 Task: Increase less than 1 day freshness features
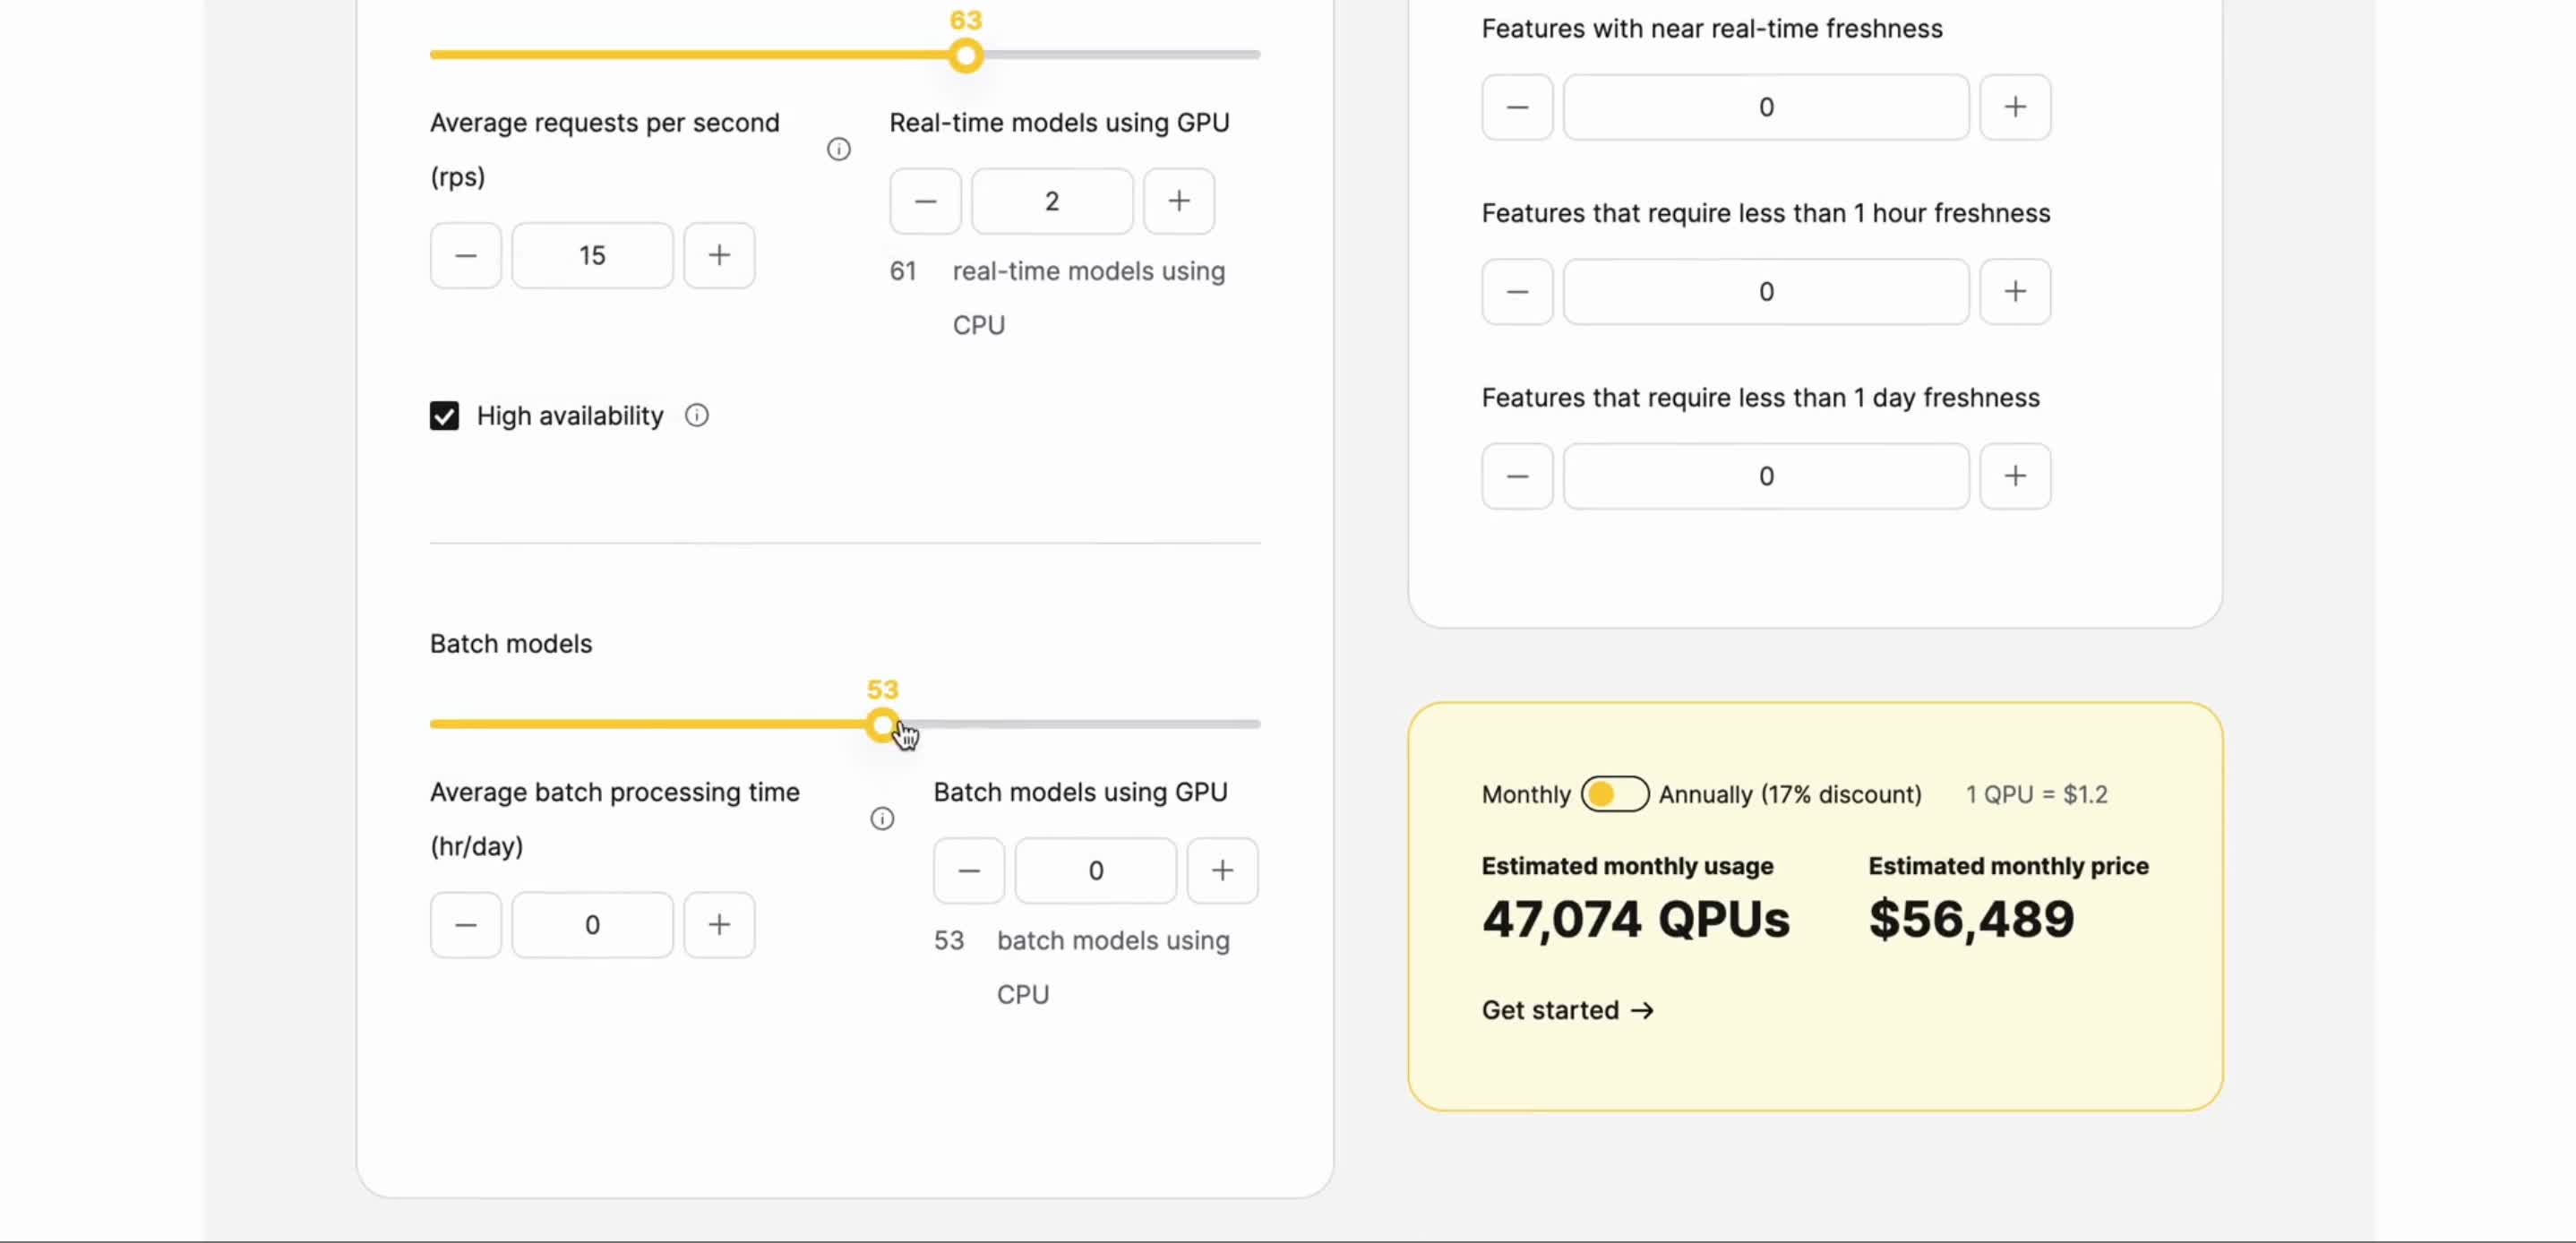pos(2015,476)
